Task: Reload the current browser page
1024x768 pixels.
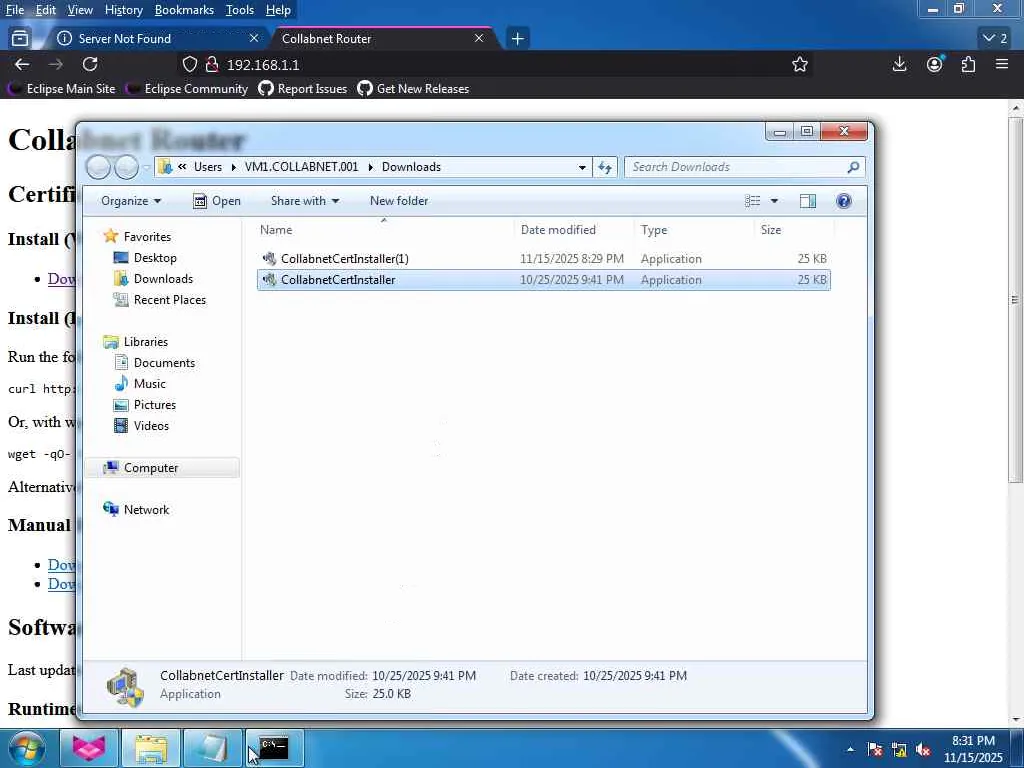Action: coord(90,64)
